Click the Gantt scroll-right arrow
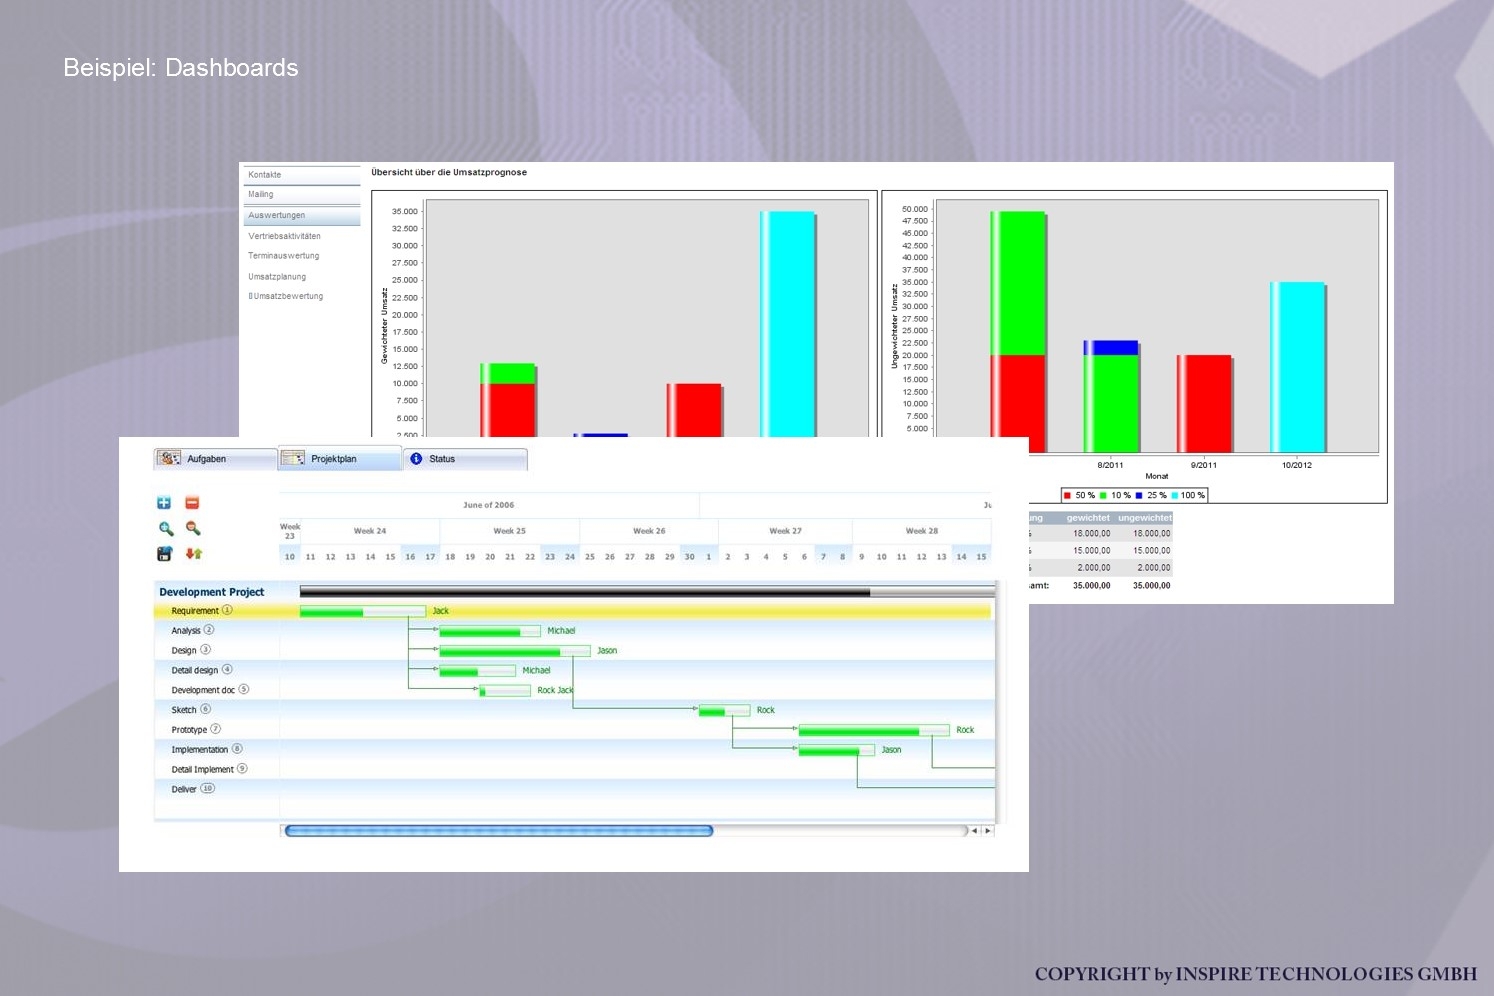The width and height of the screenshot is (1494, 996). [x=988, y=831]
